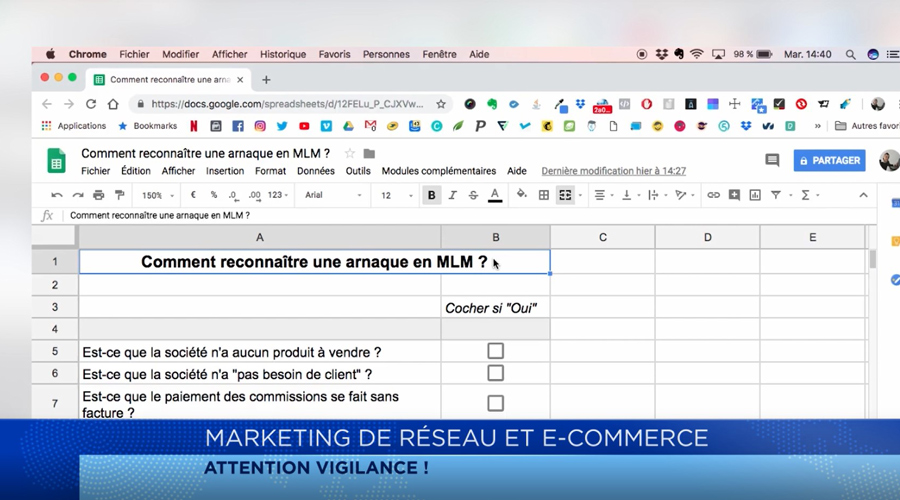Apply strikethrough formatting
900x500 pixels.
coord(473,195)
